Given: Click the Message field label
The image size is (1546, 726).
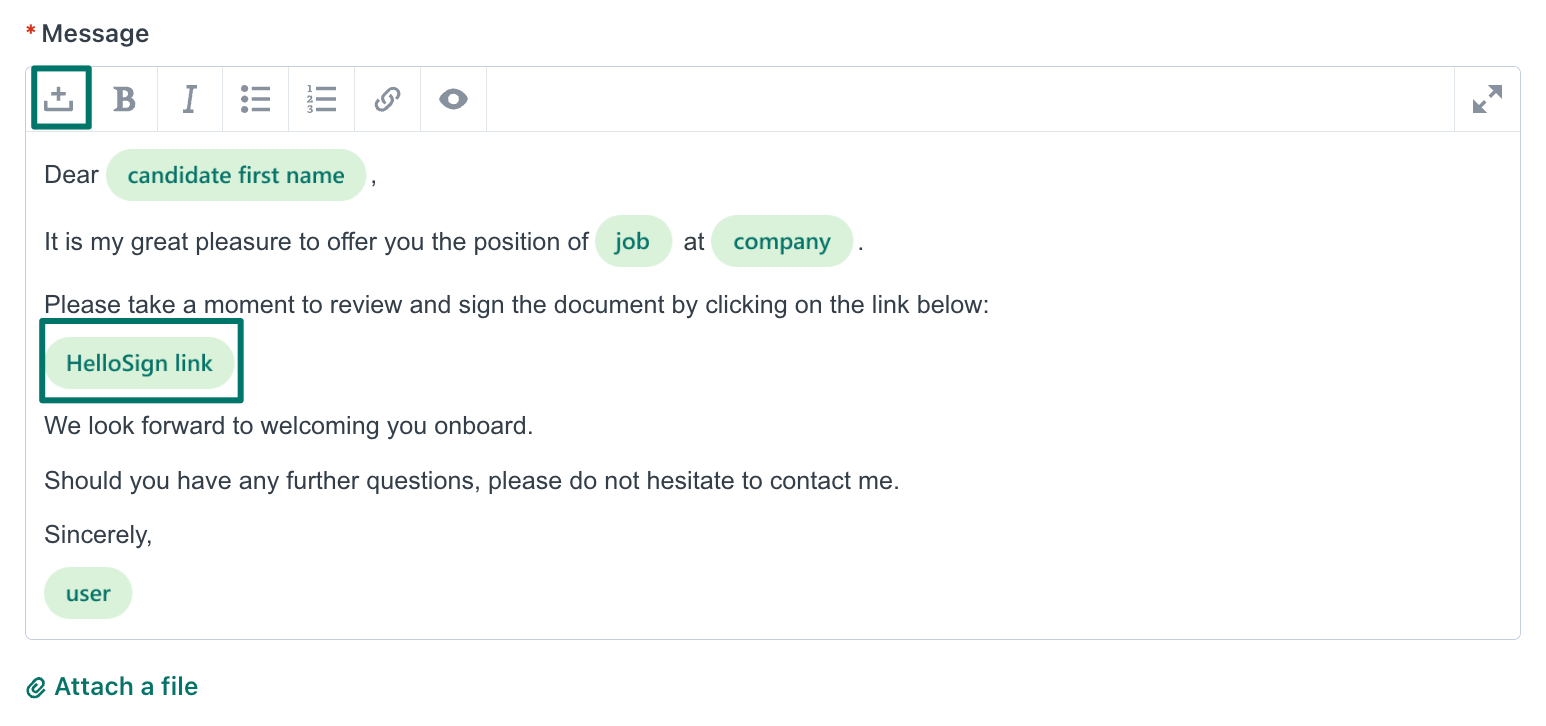Looking at the screenshot, I should point(95,33).
